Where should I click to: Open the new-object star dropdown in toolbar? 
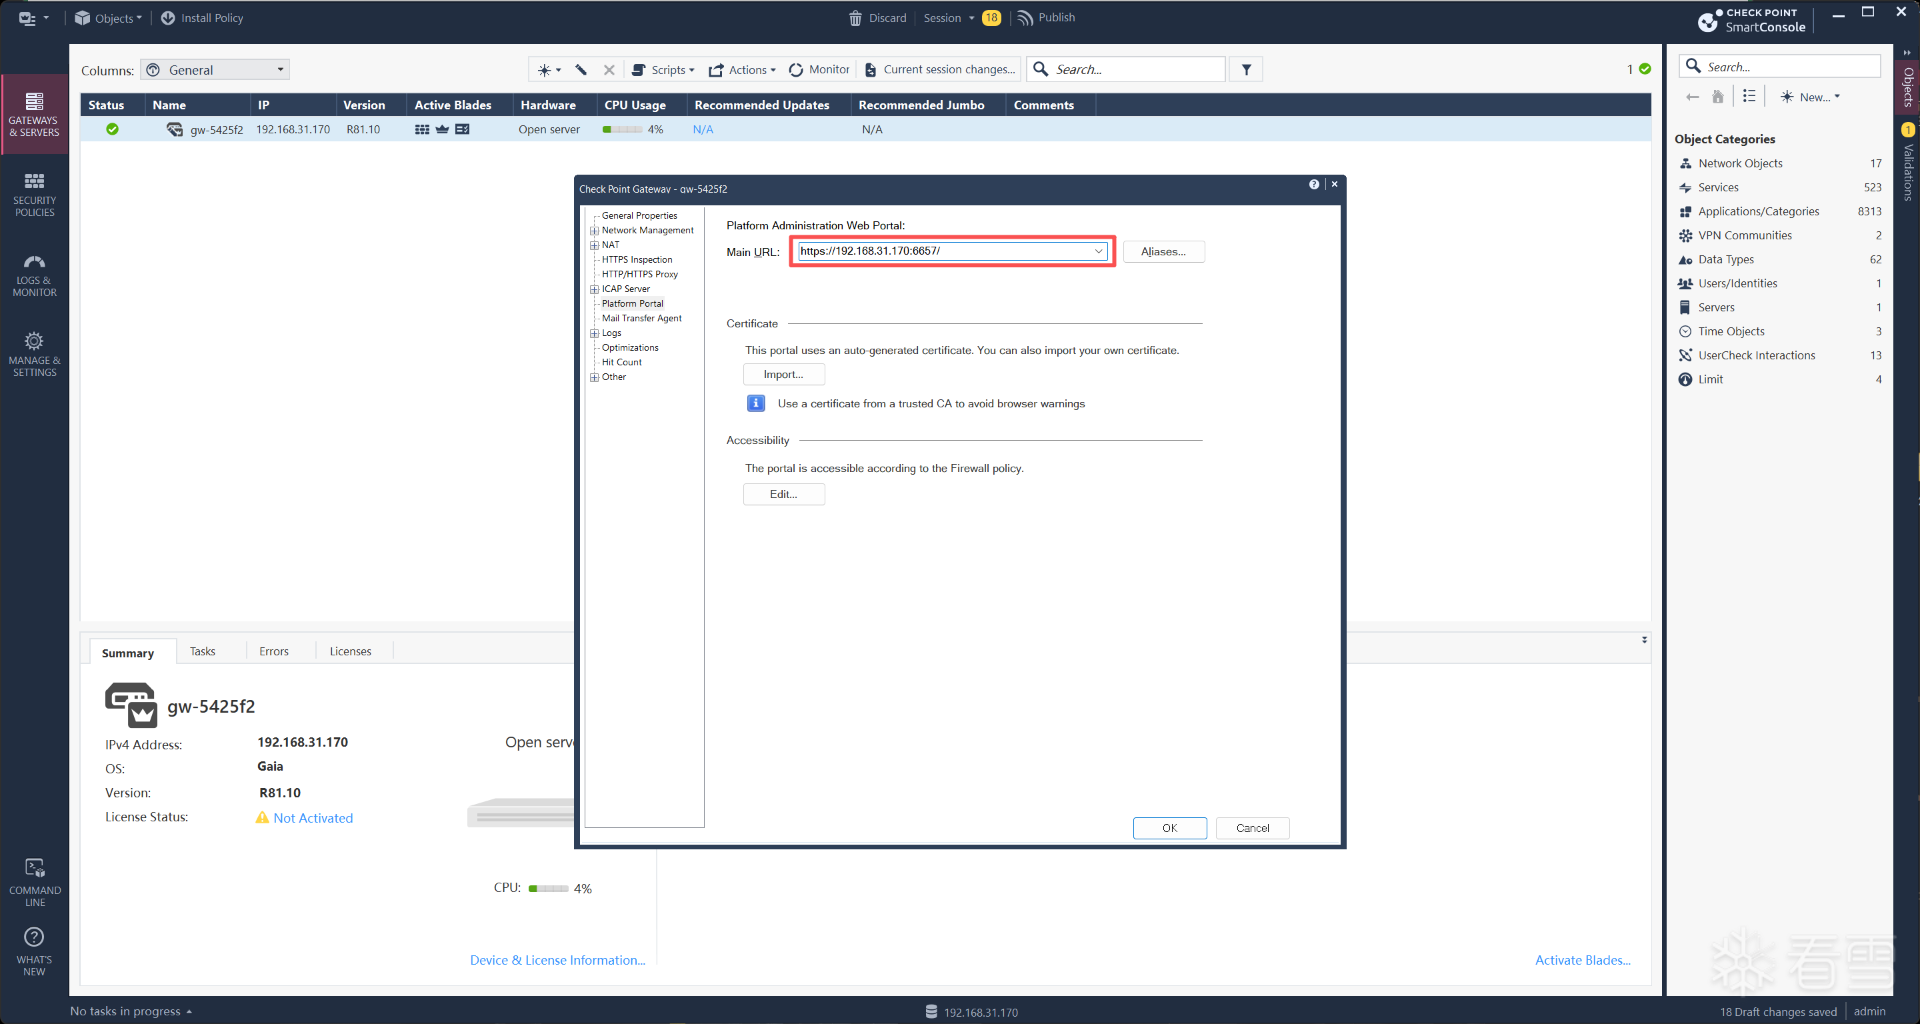click(549, 70)
